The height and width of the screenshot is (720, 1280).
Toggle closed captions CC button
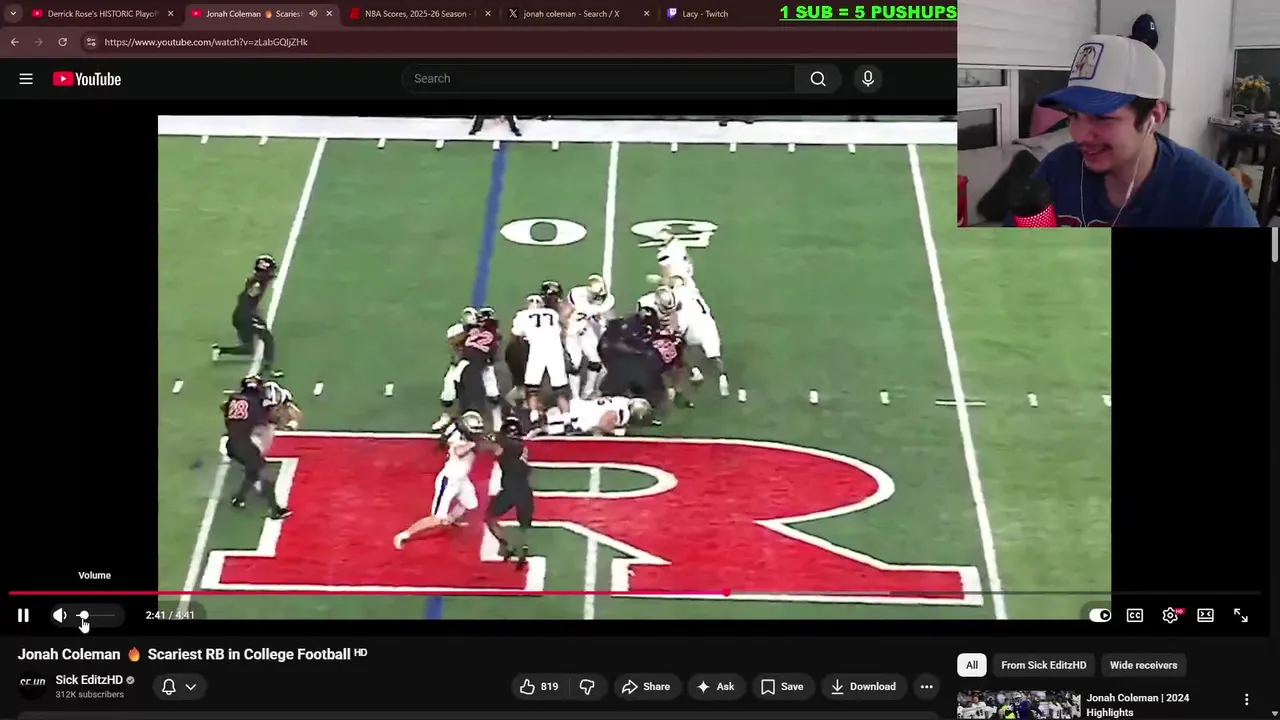[1135, 615]
